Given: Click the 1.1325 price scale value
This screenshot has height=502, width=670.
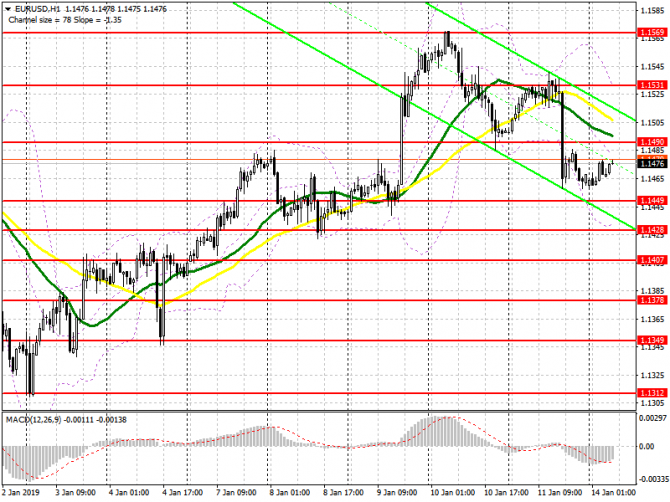Looking at the screenshot, I should point(653,375).
